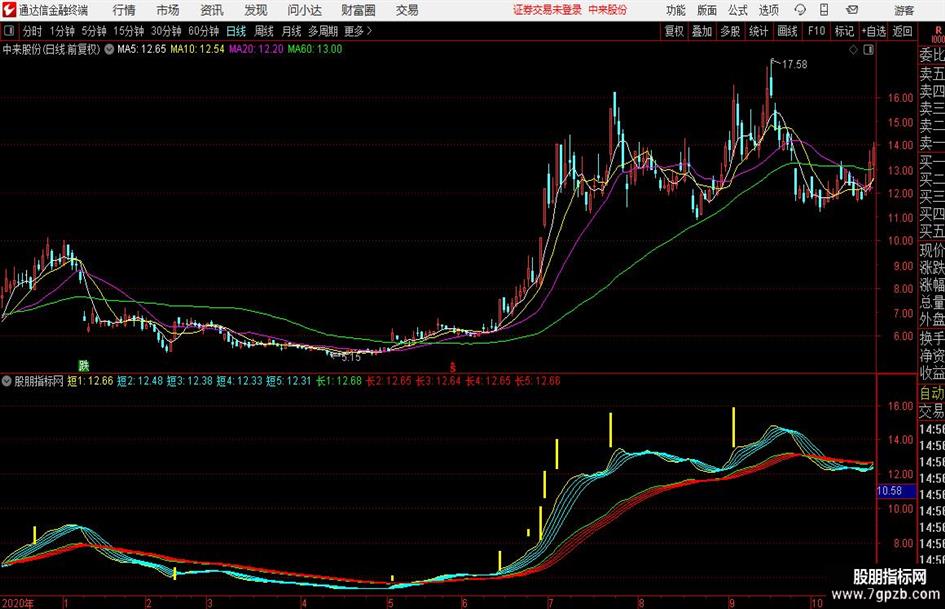Image resolution: width=945 pixels, height=609 pixels.
Task: Click the red $ marker below the chart
Action: click(453, 367)
